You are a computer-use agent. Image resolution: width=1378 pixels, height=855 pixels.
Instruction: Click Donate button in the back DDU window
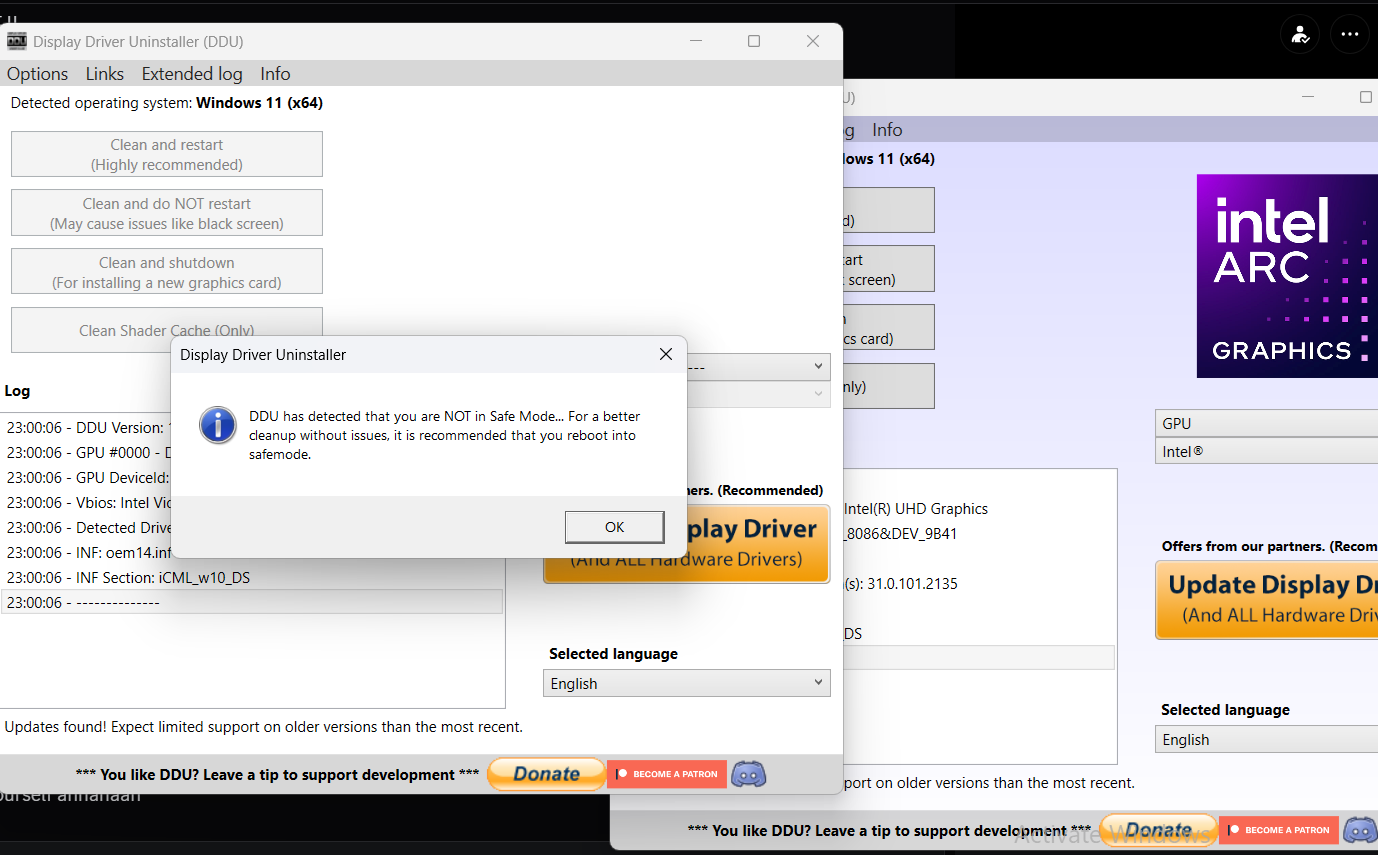pos(1158,830)
